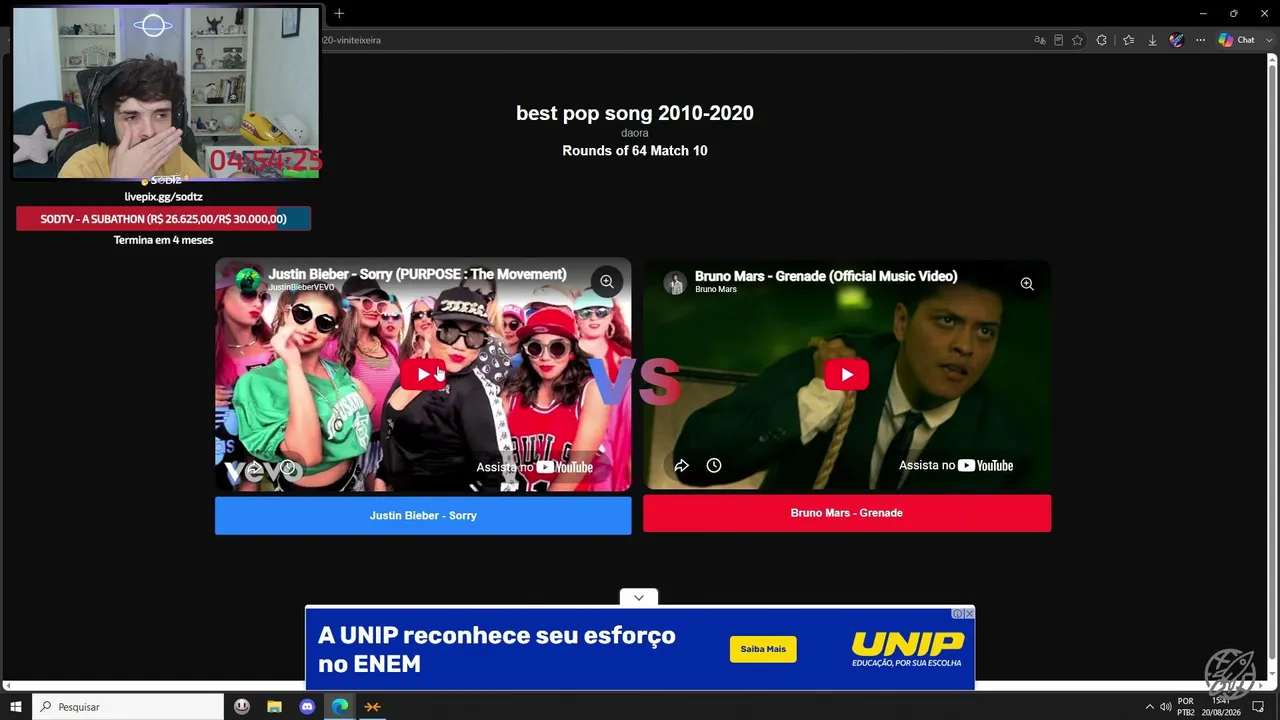Translate this page from address bar

click(x=1040, y=40)
